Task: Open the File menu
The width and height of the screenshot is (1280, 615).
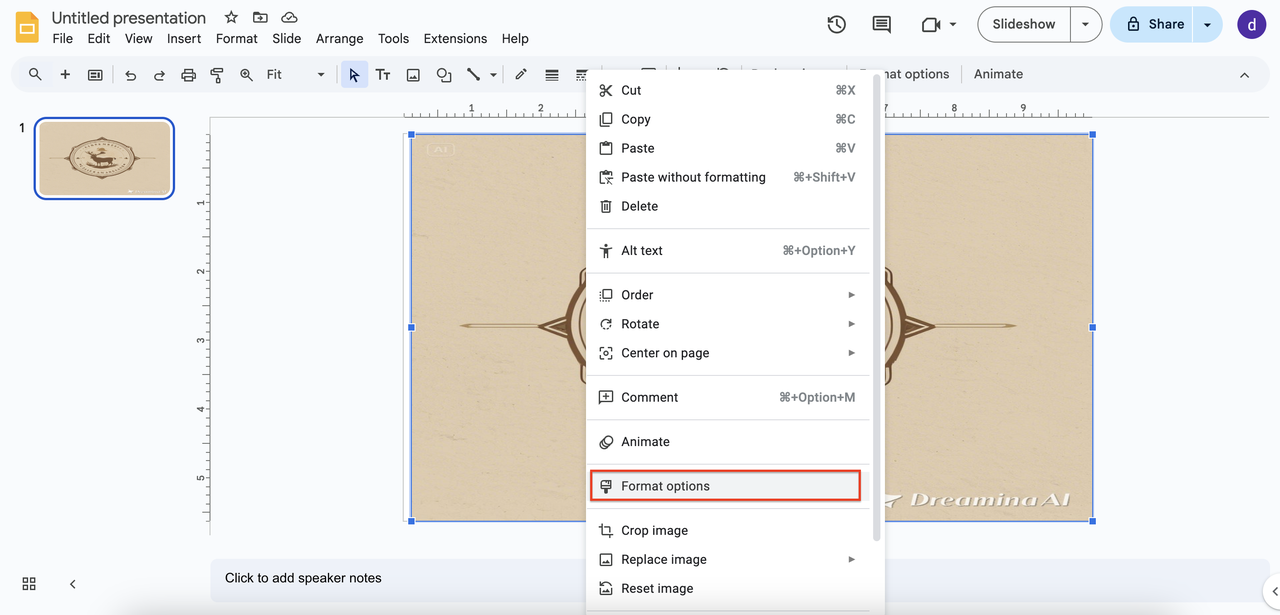Action: 63,38
